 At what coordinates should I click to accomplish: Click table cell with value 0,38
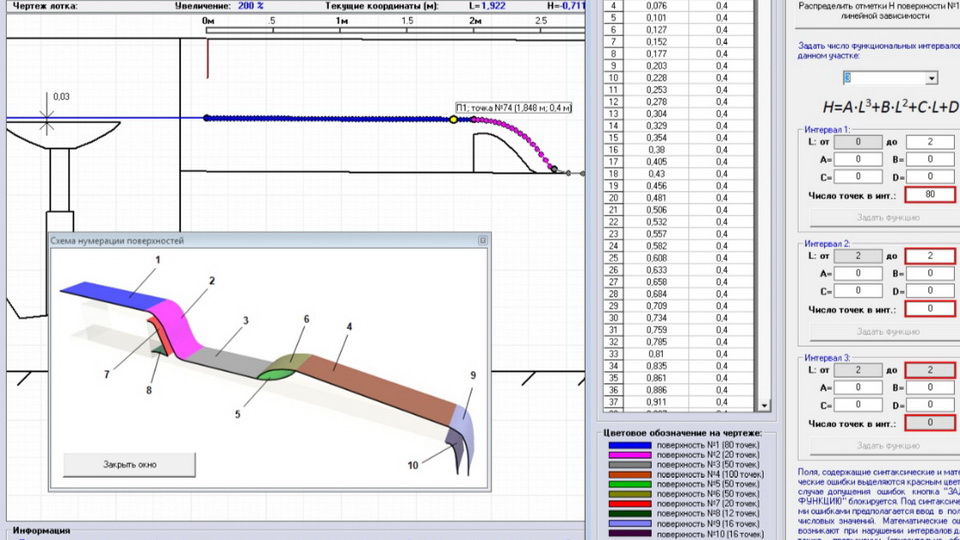click(656, 150)
